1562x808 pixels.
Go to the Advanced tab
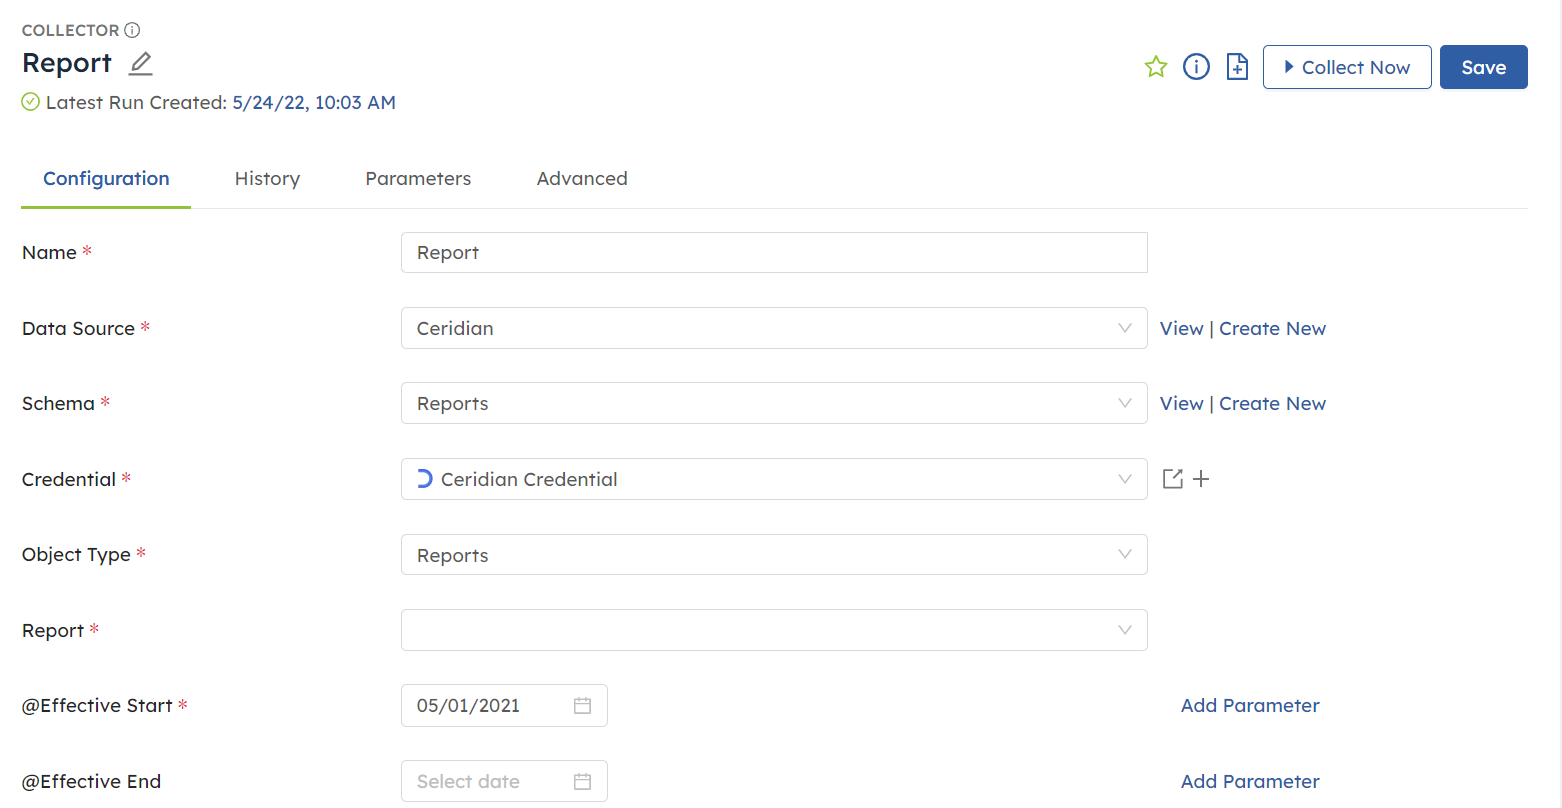click(x=582, y=179)
